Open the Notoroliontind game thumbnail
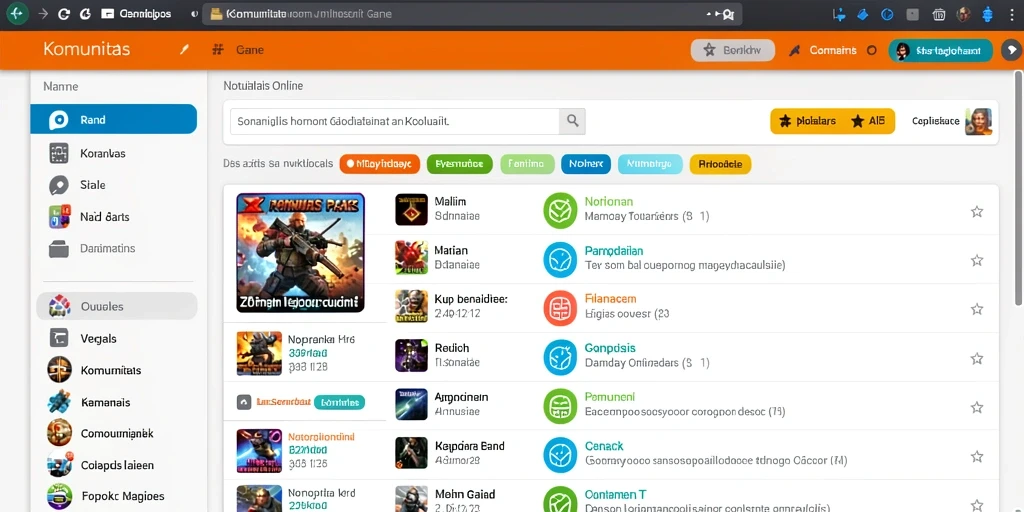Image resolution: width=1024 pixels, height=512 pixels. (x=259, y=451)
